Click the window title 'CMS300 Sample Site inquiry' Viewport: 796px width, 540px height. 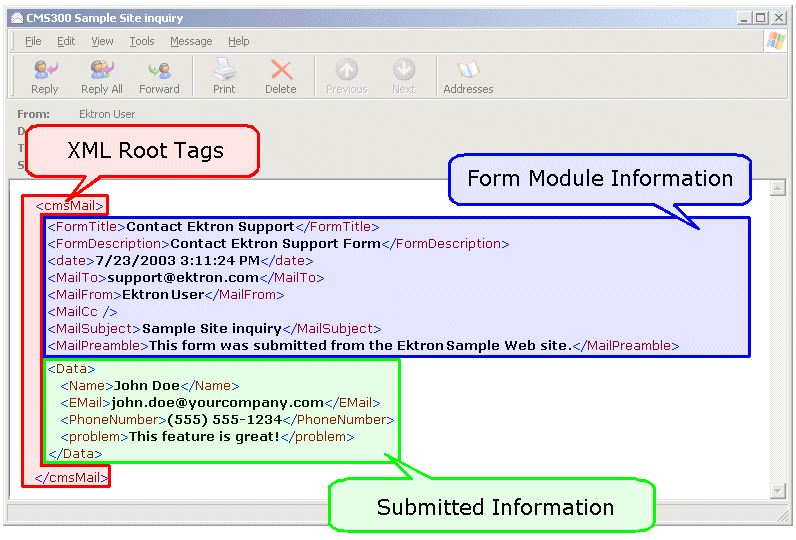pos(105,18)
